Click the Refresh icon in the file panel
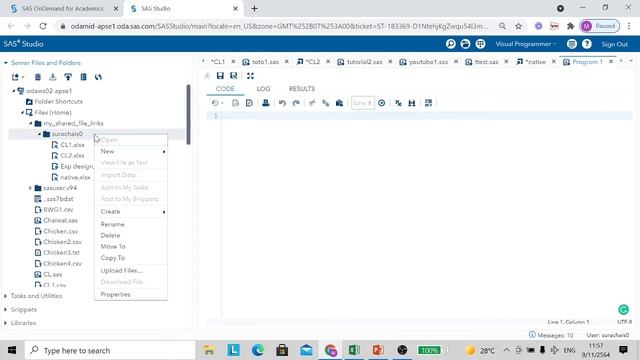 coord(98,77)
